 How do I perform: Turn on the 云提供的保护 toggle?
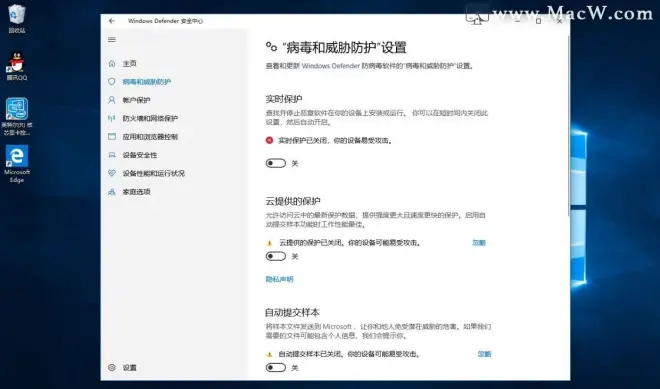(276, 256)
